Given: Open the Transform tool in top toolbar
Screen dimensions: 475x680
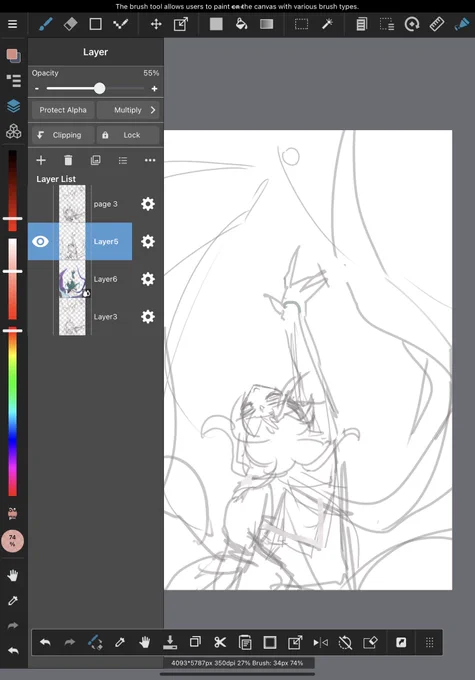Looking at the screenshot, I should 180,24.
